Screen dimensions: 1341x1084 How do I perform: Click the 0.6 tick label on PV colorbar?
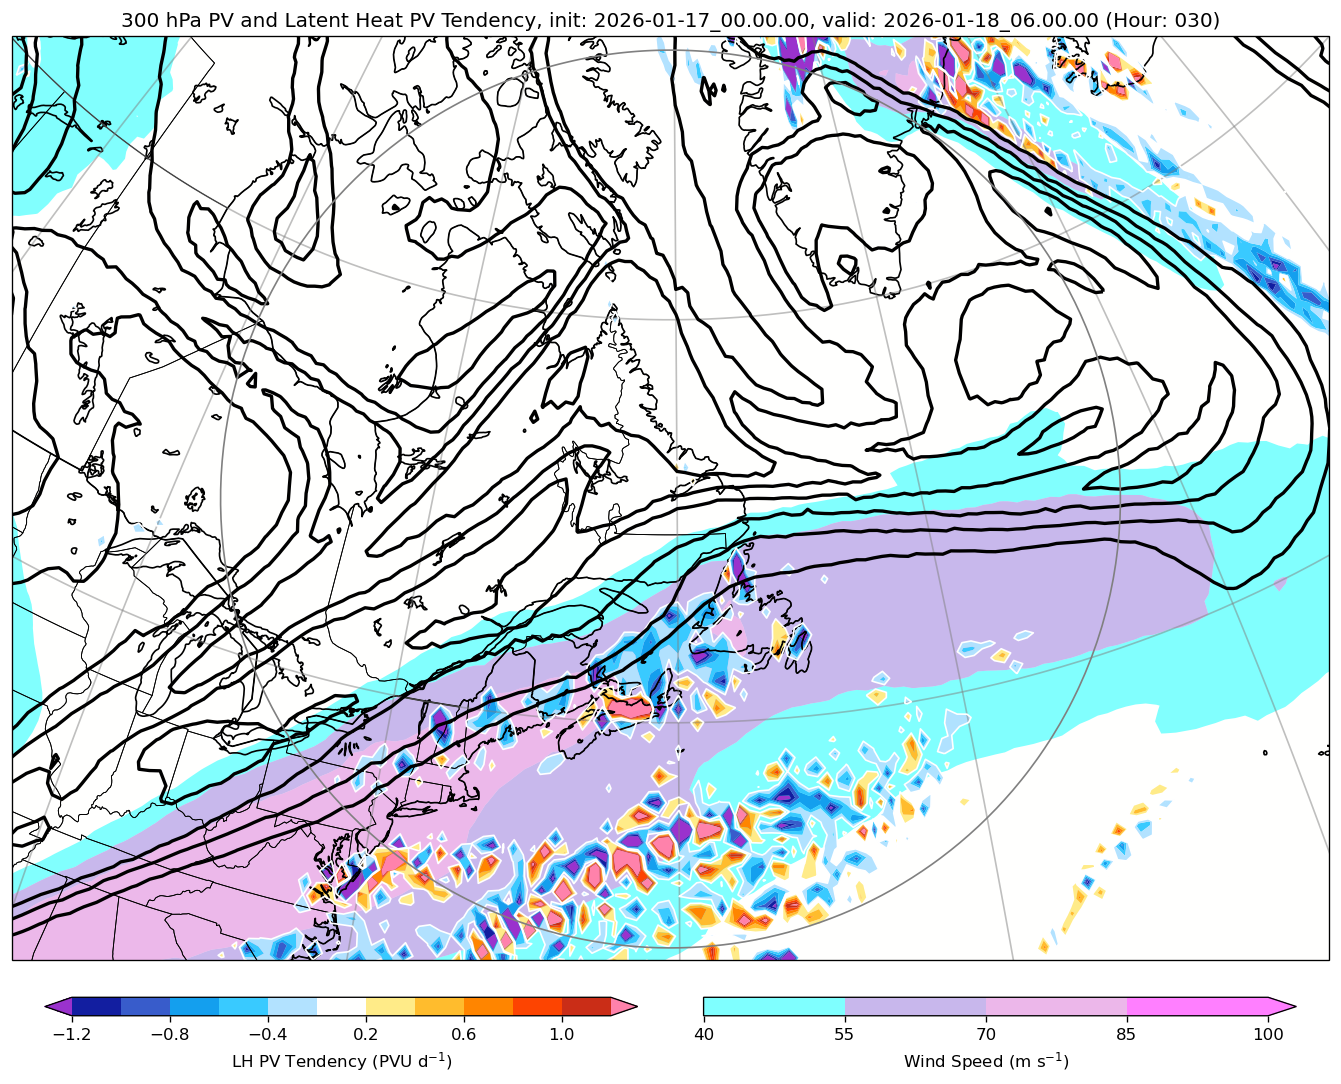pyautogui.click(x=463, y=1035)
